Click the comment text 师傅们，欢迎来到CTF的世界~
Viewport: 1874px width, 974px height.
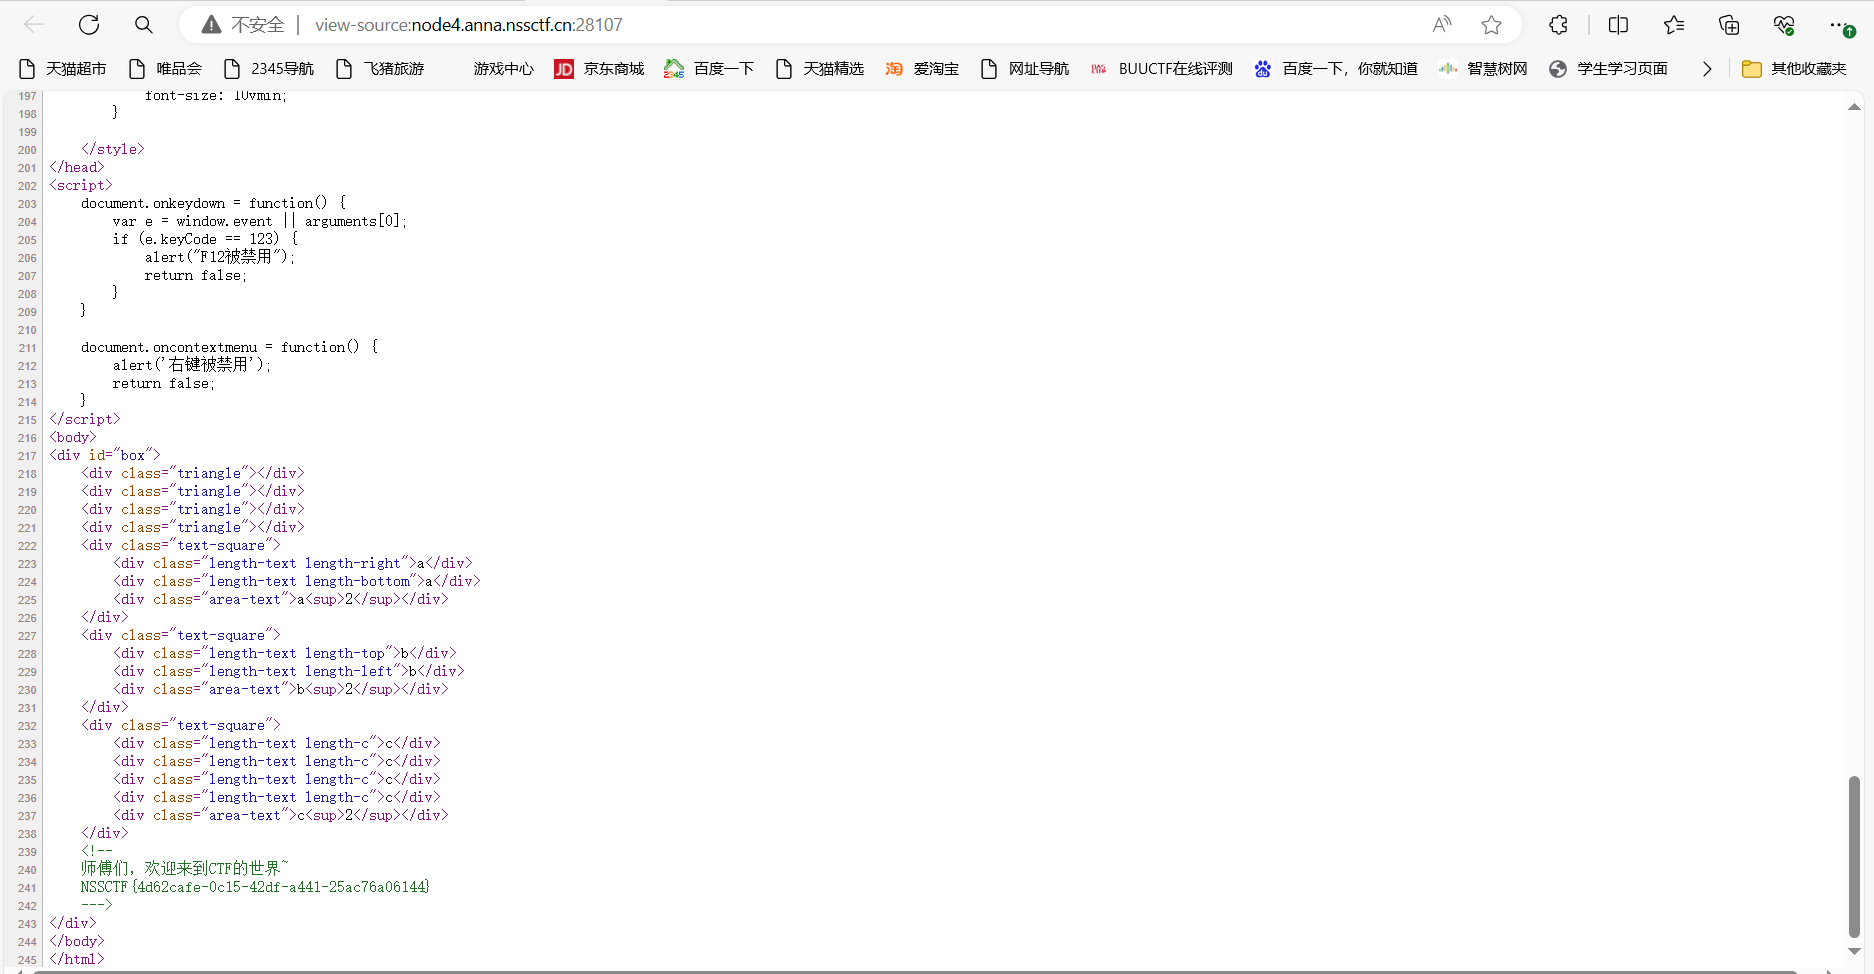[x=184, y=868]
